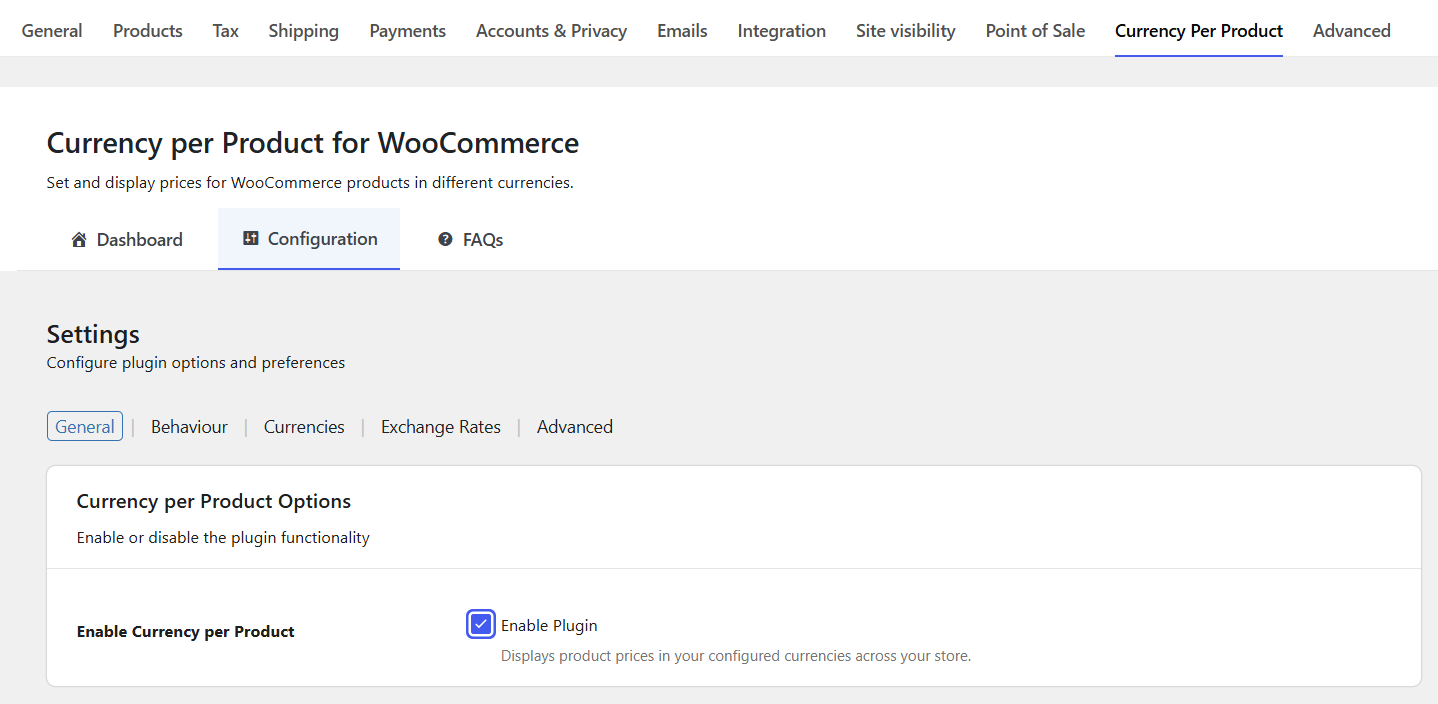
Task: Click 'Enable or disable the plugin functionality' text
Action: 223,538
